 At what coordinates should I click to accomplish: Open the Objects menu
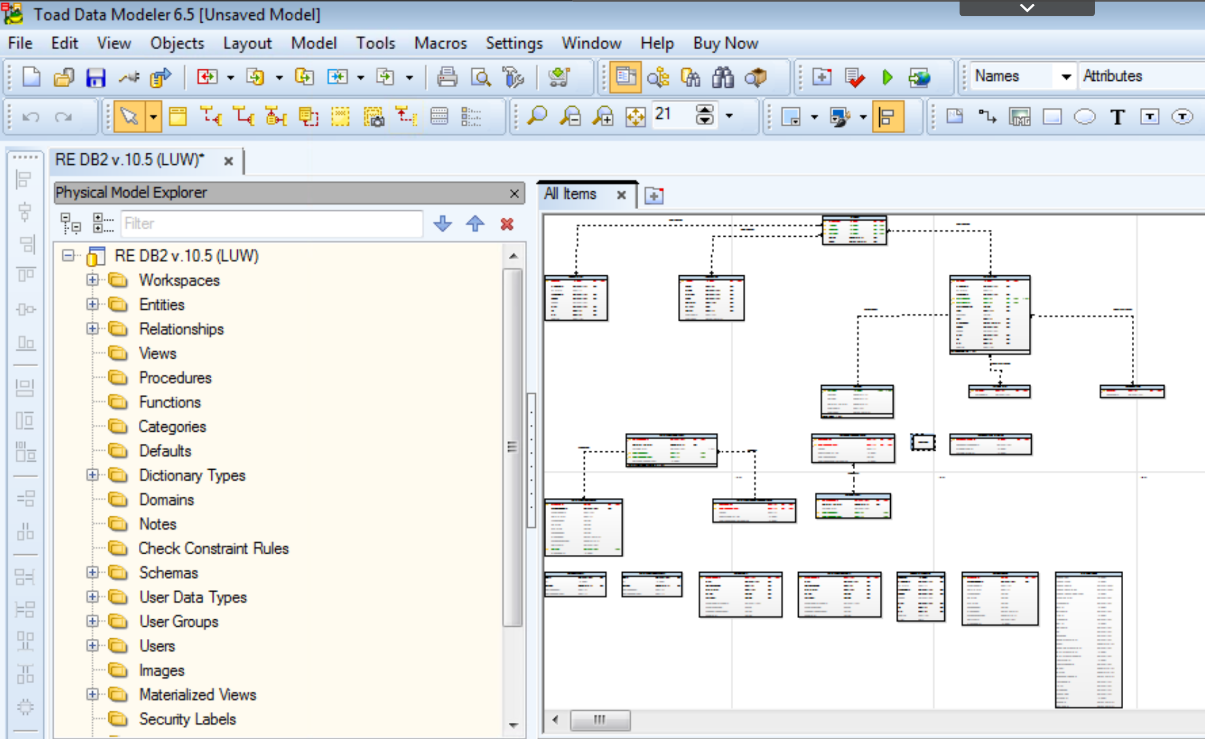click(x=177, y=43)
